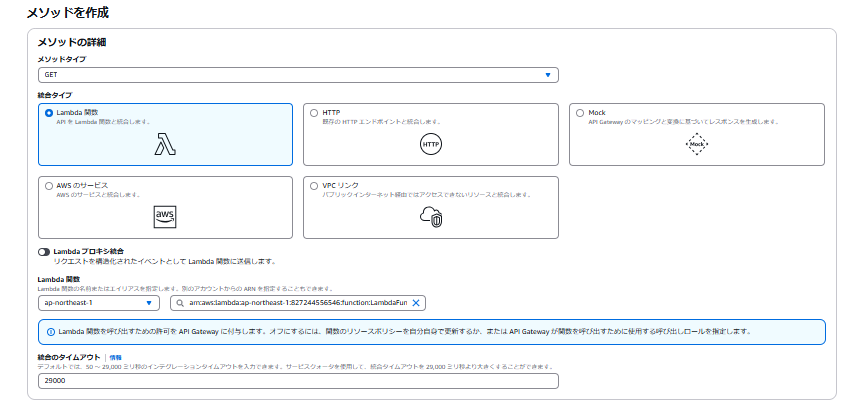Screen dimensions: 858x403
Task: Click the Lambda プロキシ統合 label text
Action: (x=89, y=251)
